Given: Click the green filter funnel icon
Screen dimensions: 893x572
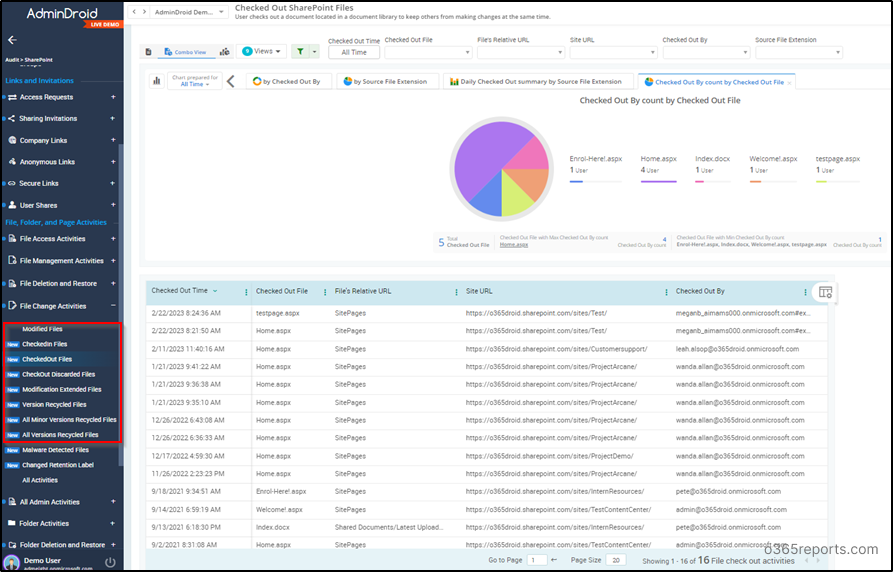Looking at the screenshot, I should 300,51.
